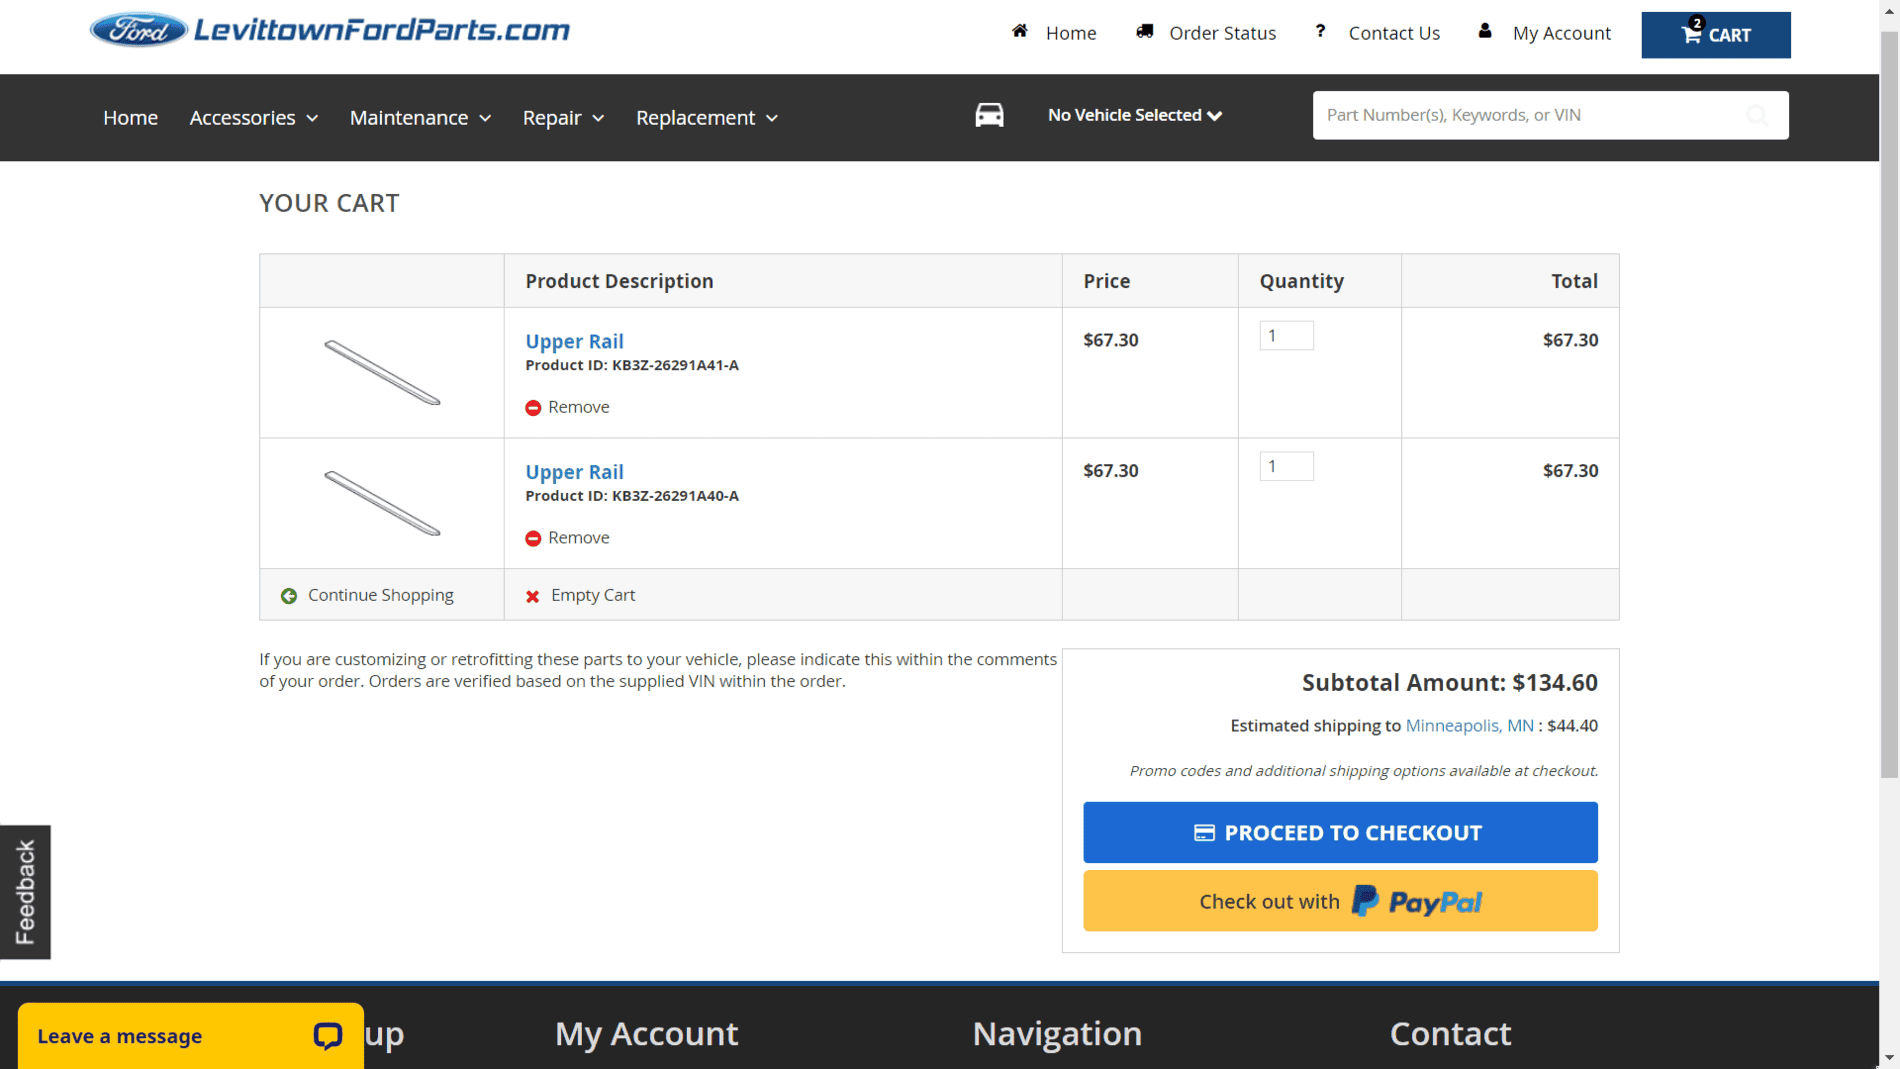The height and width of the screenshot is (1069, 1900).
Task: Click red remove icon for KB3Z-26291A41-A
Action: click(x=533, y=408)
